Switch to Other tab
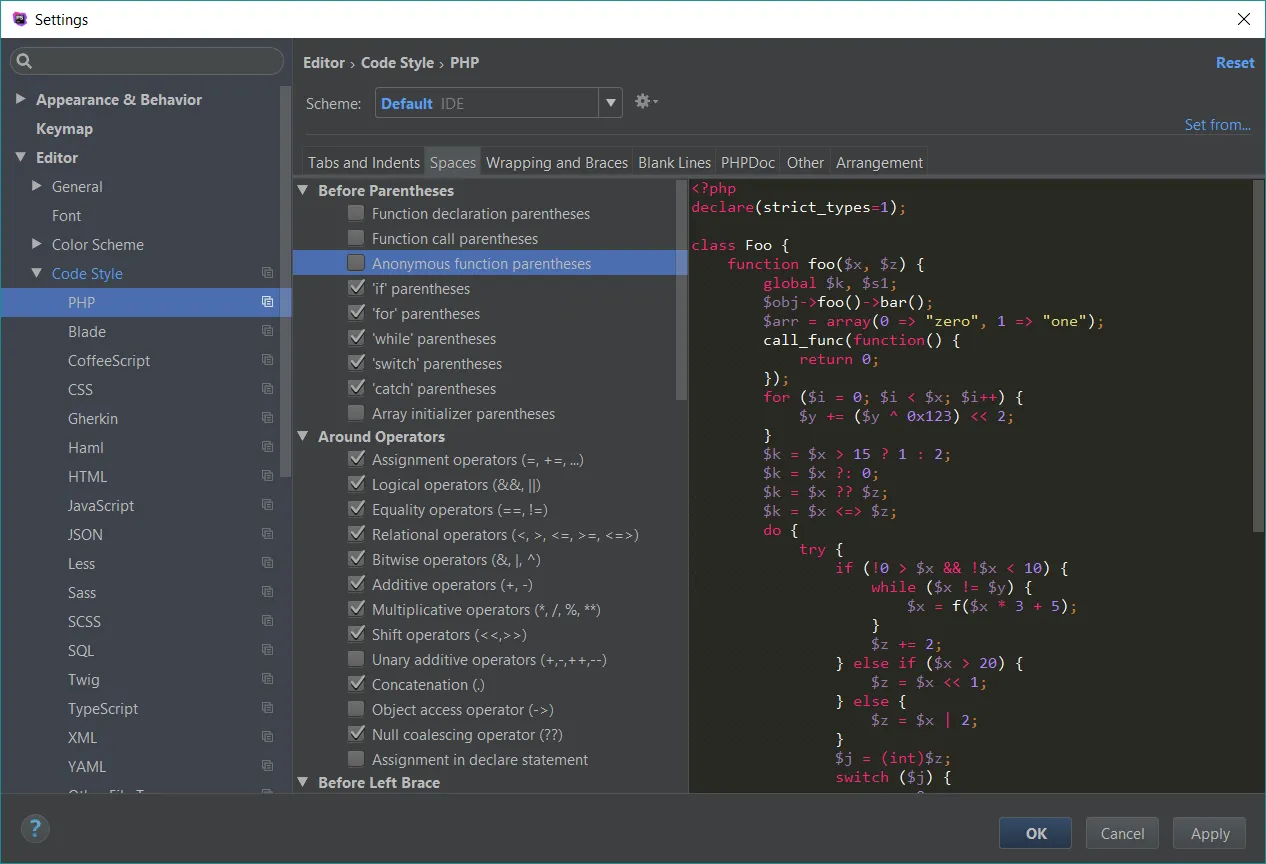Viewport: 1266px width, 864px height. [x=805, y=162]
